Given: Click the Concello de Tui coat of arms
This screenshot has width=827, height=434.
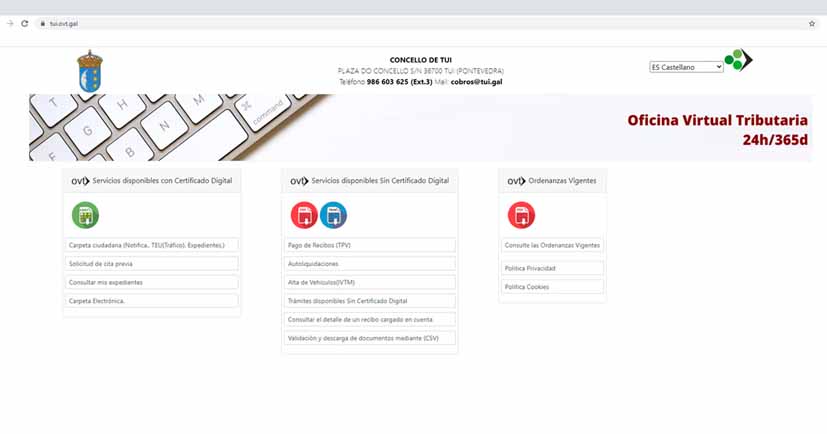Looking at the screenshot, I should (x=90, y=71).
